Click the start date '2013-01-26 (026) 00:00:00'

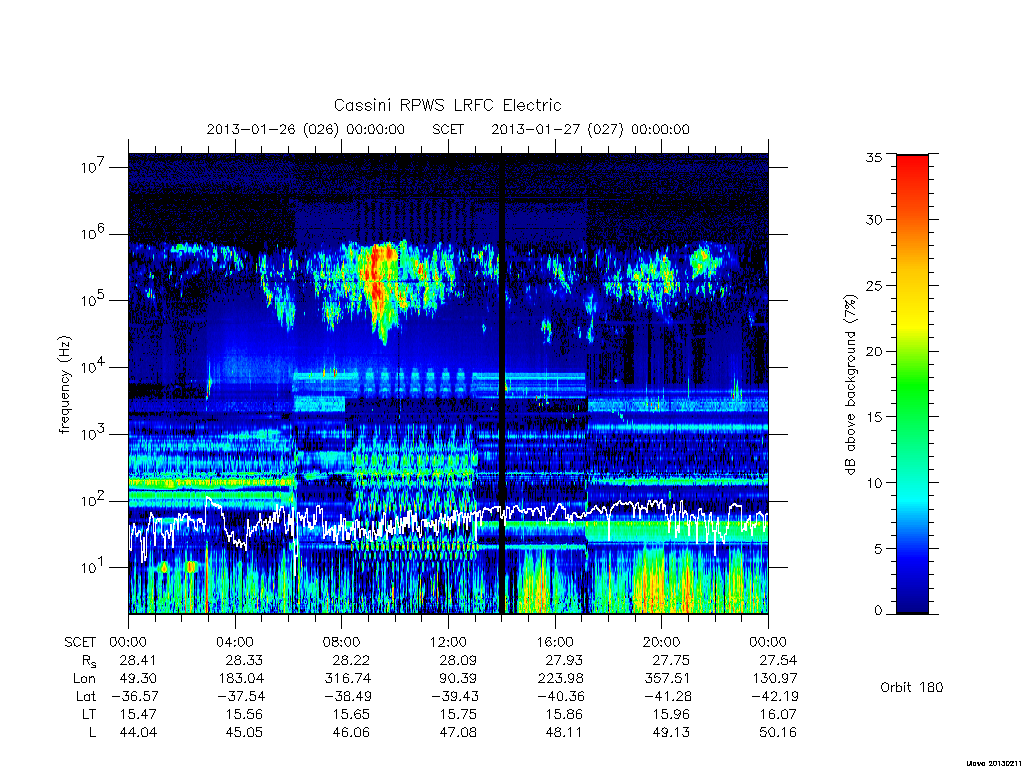point(306,129)
